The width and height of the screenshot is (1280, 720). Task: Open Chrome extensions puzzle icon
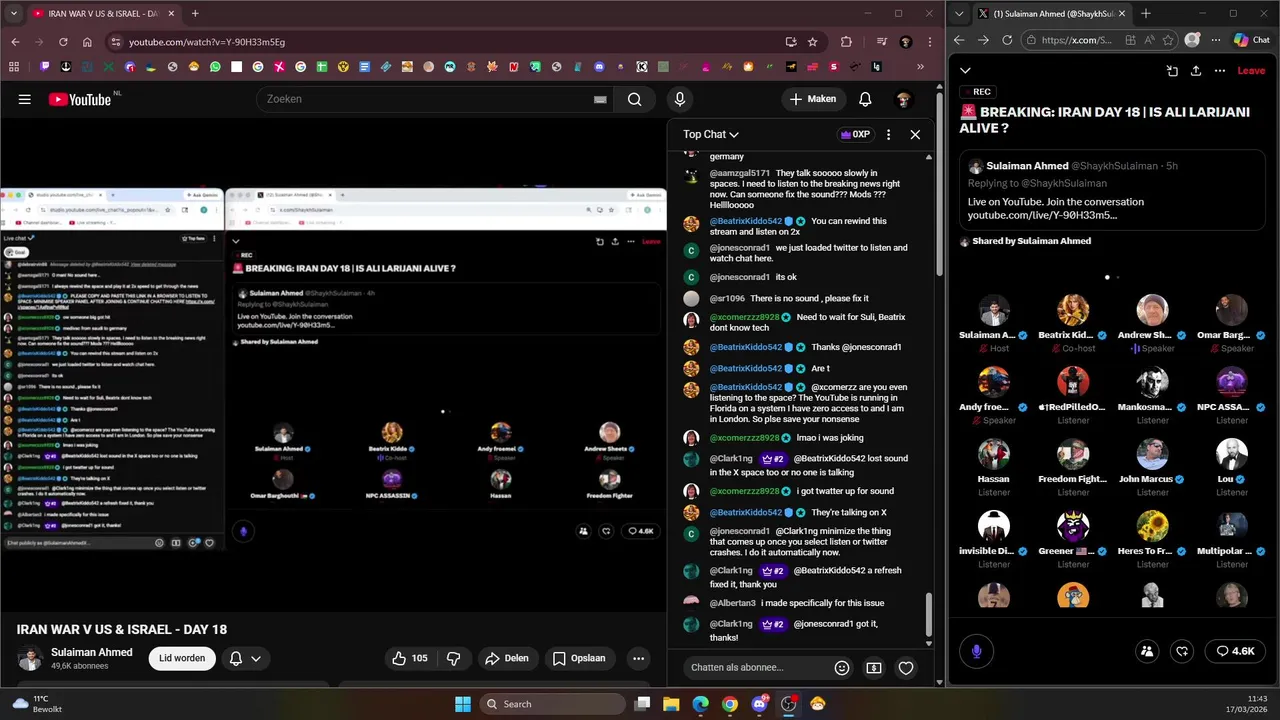pos(846,42)
